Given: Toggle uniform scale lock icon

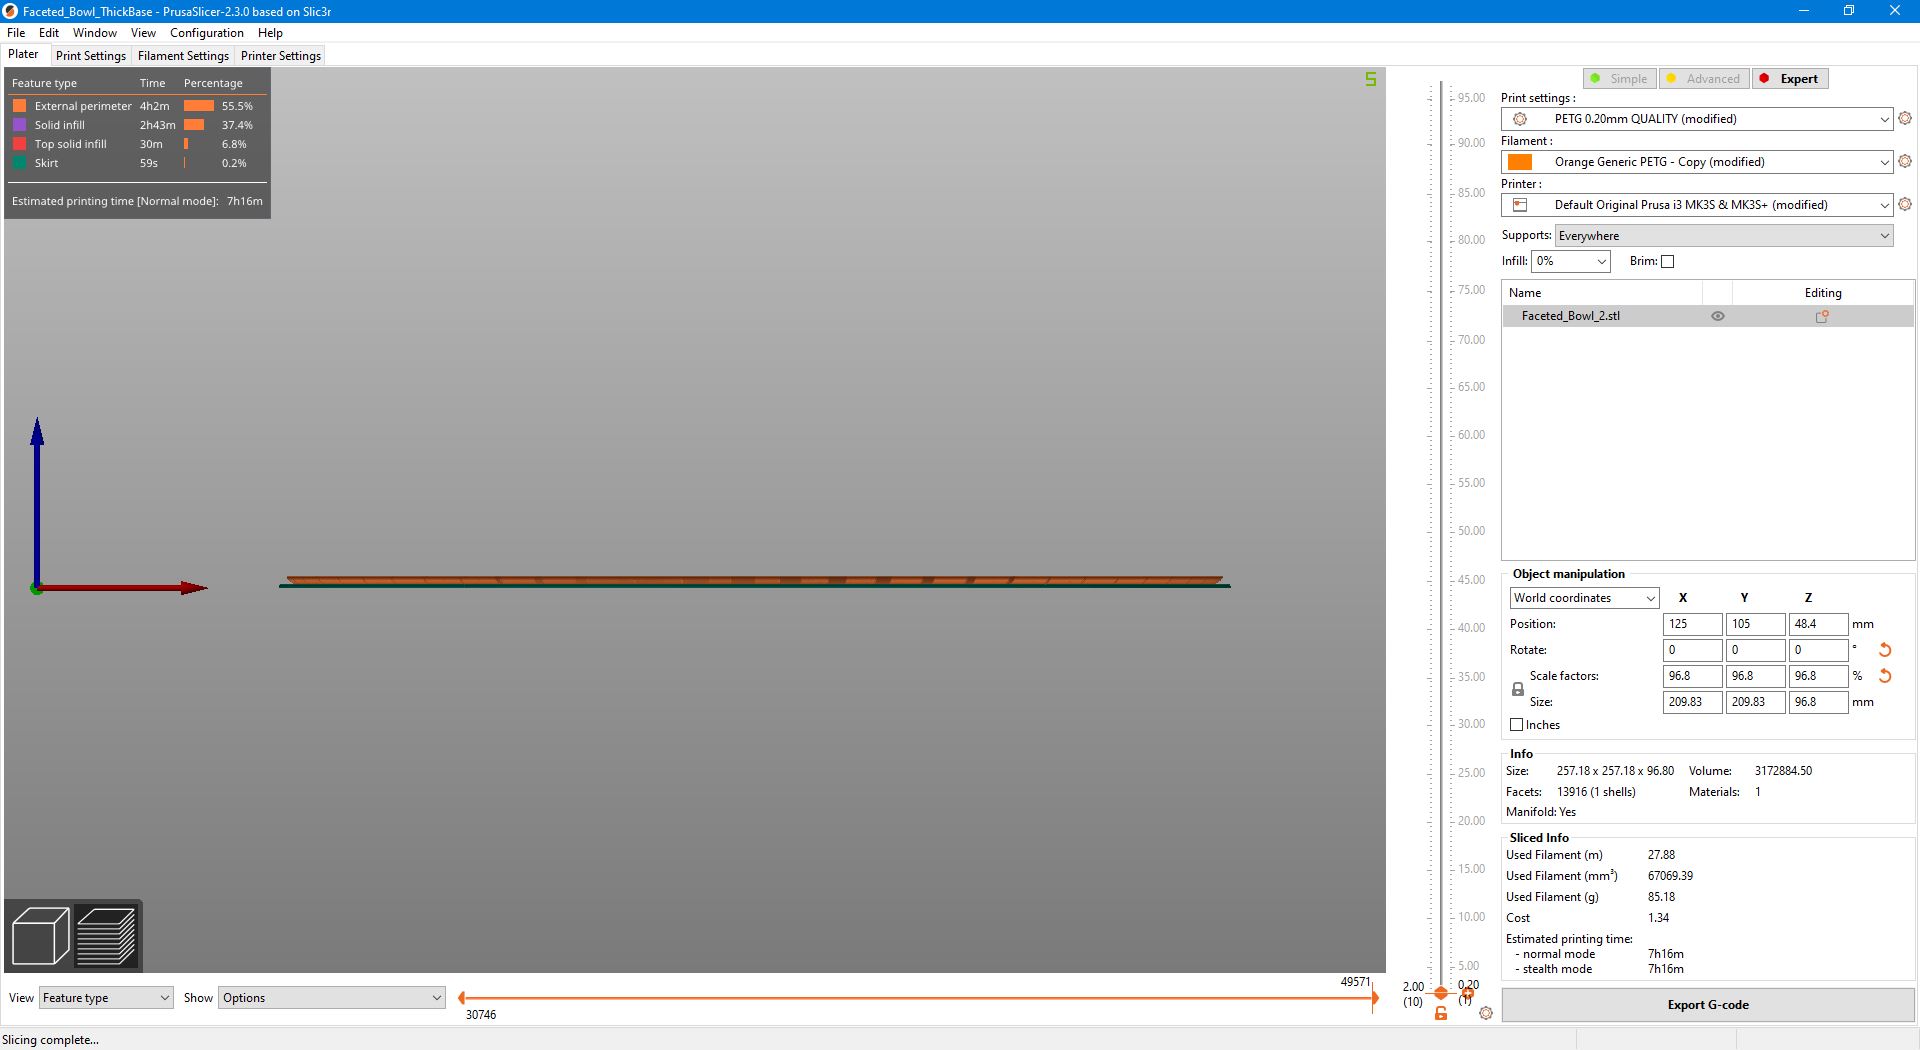Looking at the screenshot, I should pyautogui.click(x=1517, y=689).
